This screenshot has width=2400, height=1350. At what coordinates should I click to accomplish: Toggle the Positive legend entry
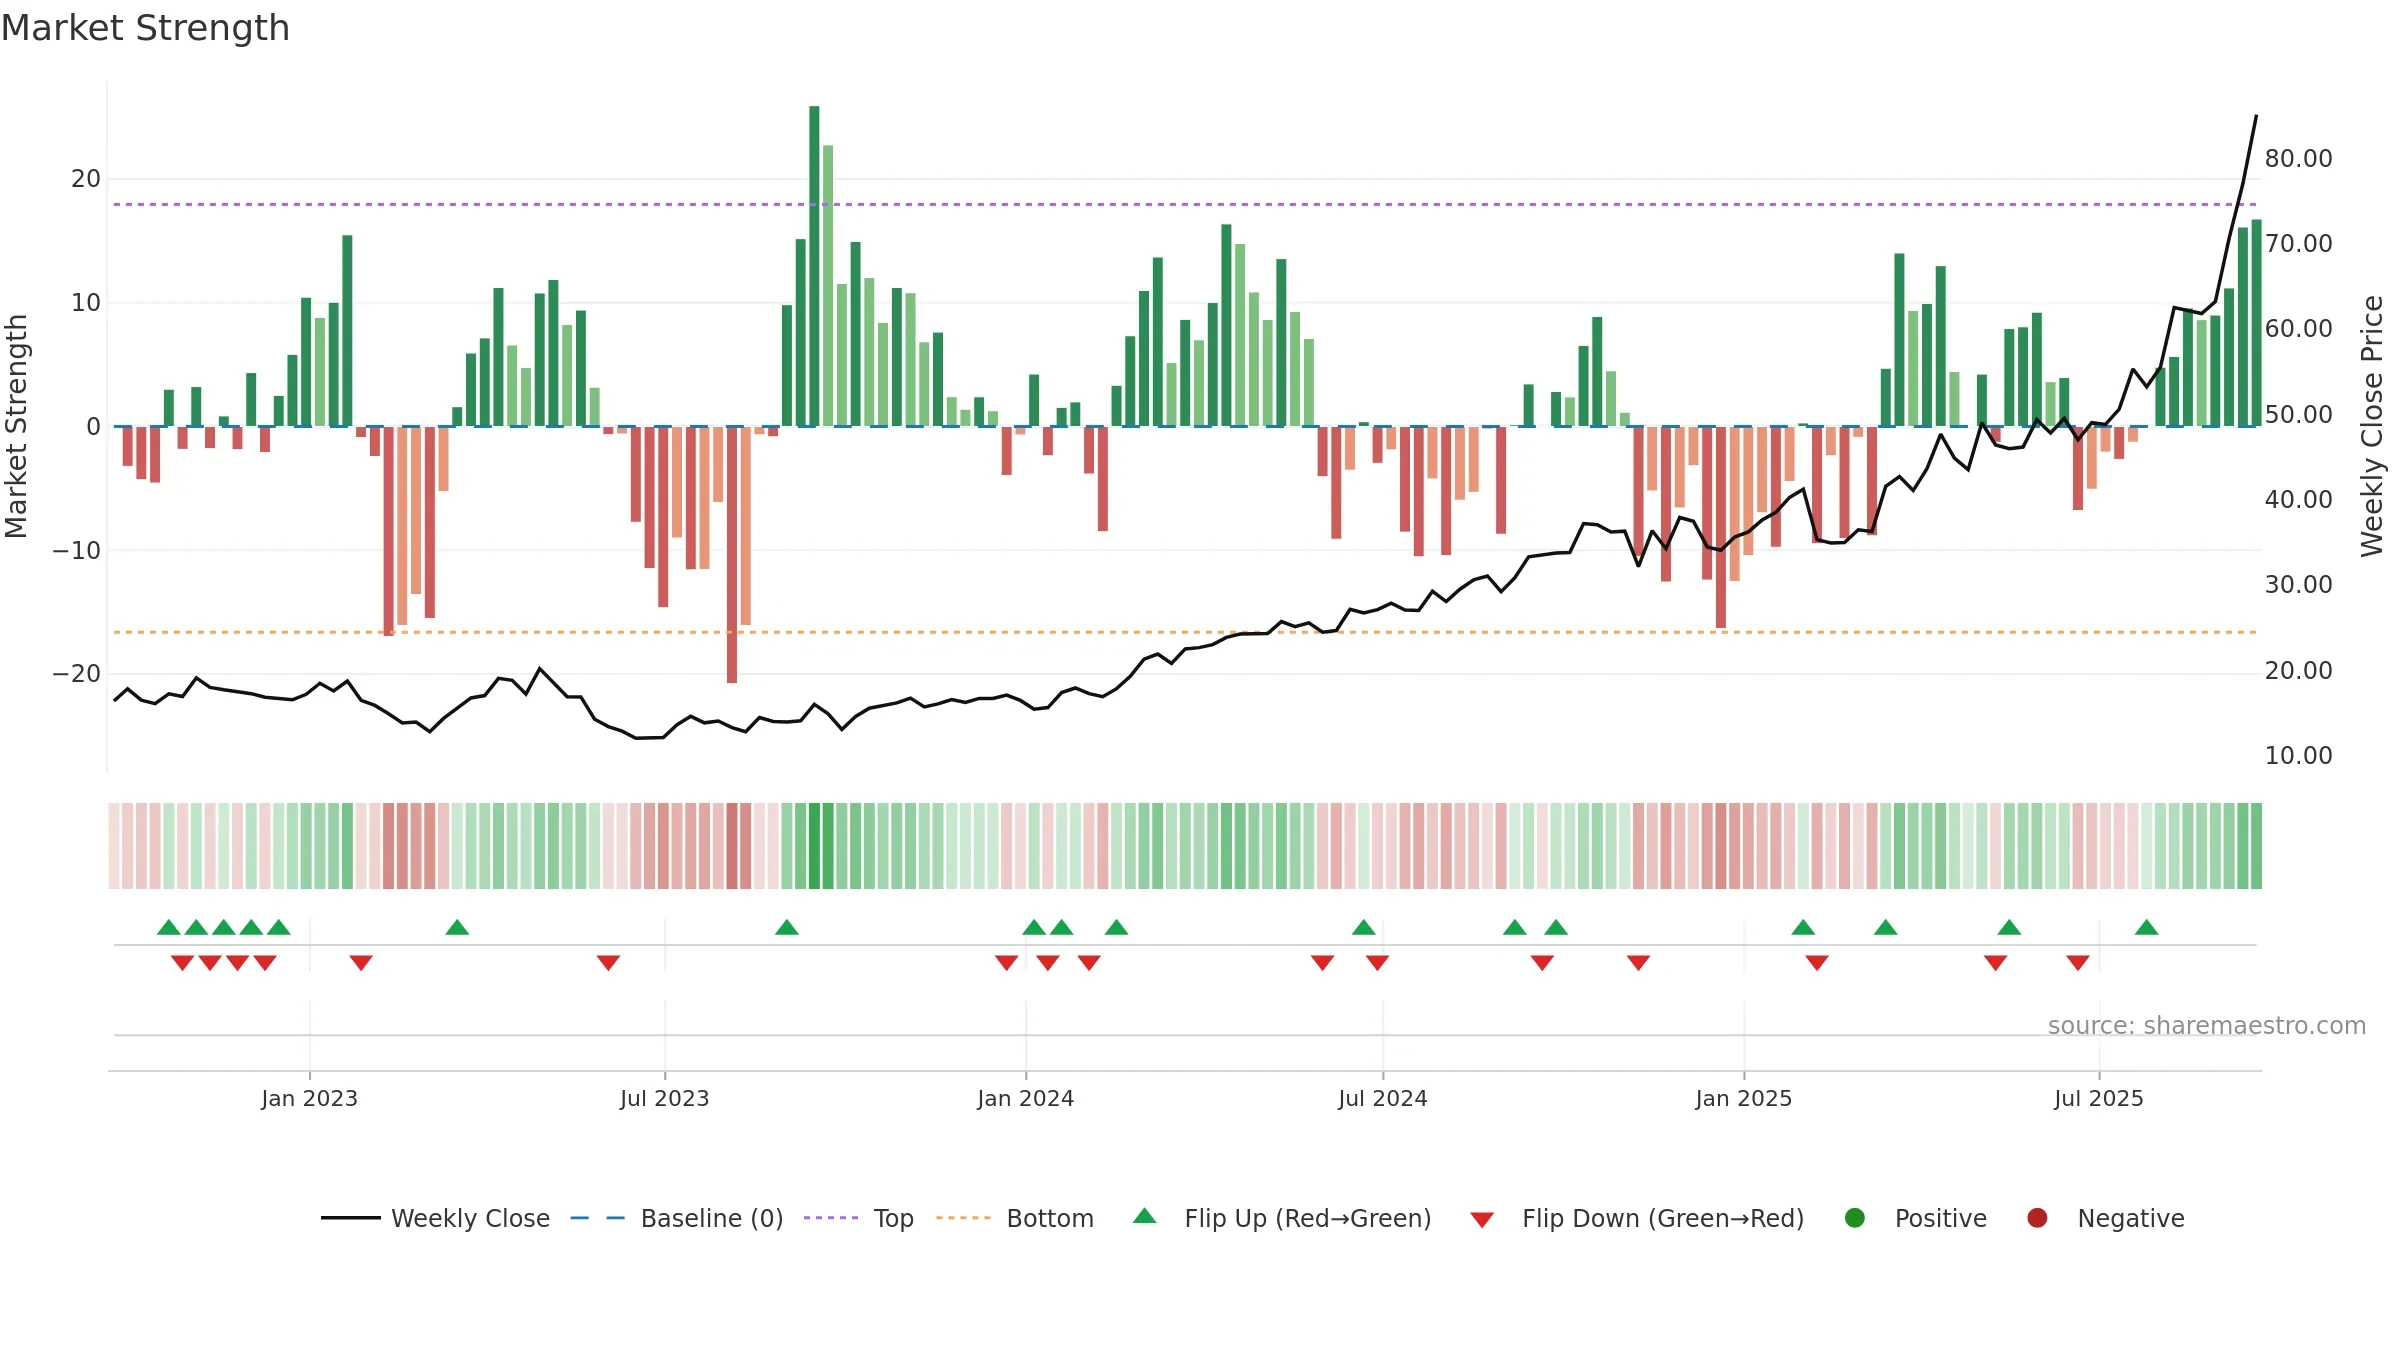(x=1915, y=1218)
